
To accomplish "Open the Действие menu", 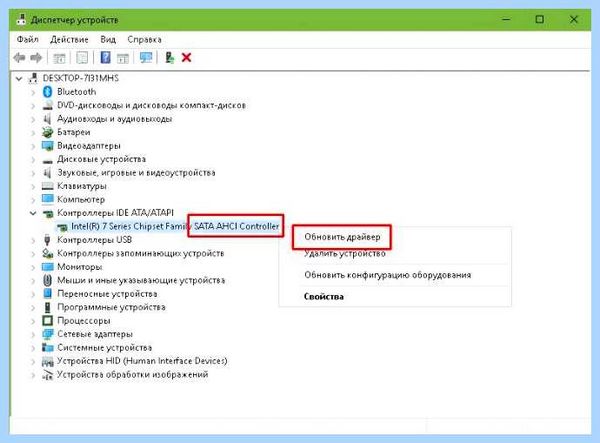I will coord(69,39).
